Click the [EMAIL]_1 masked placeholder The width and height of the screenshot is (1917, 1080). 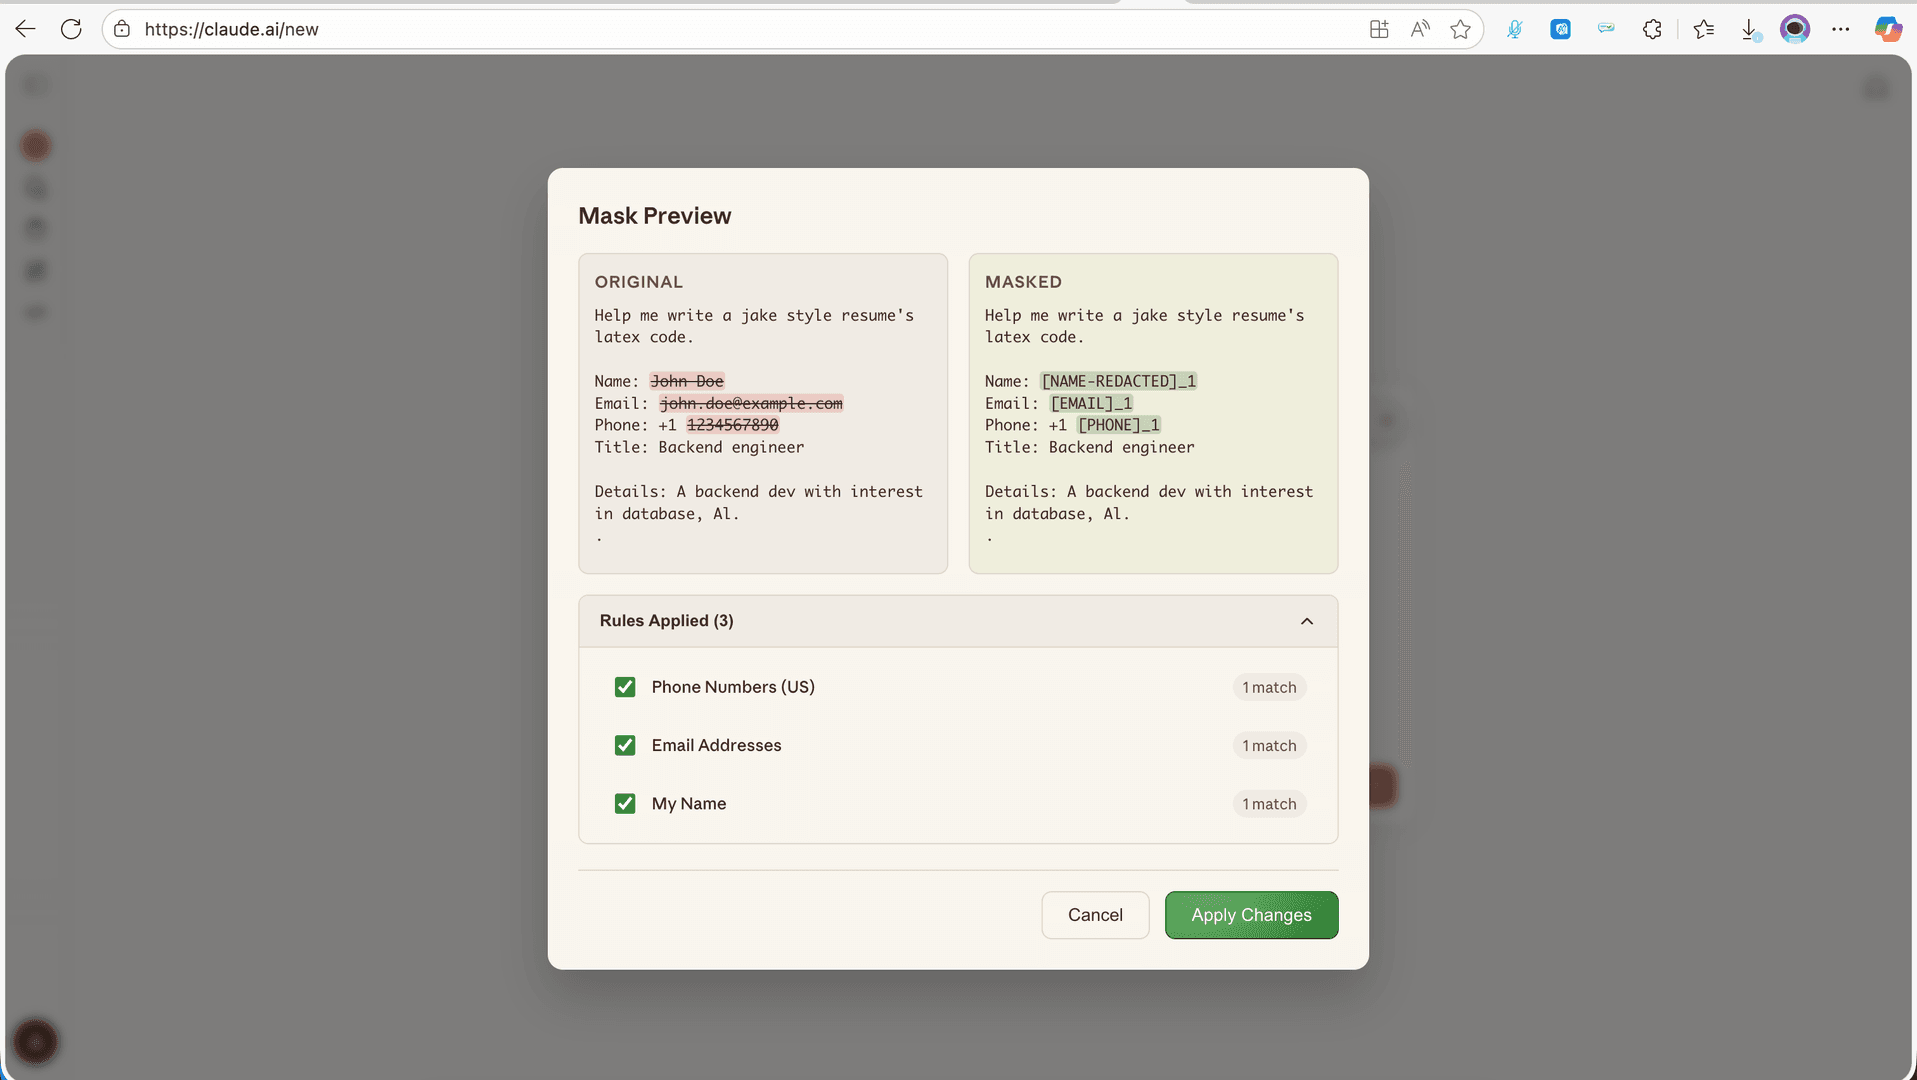(x=1091, y=403)
